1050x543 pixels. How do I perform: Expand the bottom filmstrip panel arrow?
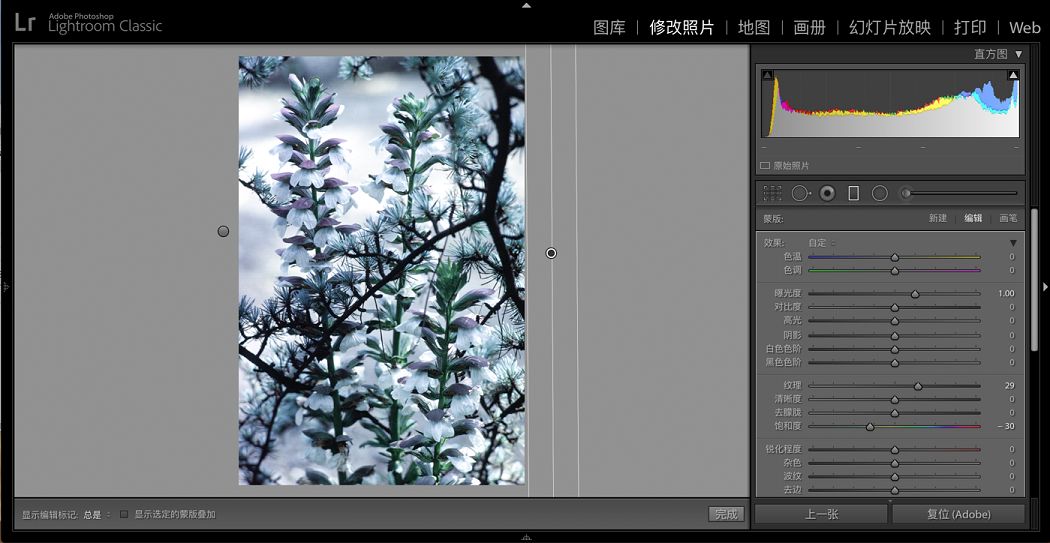pyautogui.click(x=526, y=537)
